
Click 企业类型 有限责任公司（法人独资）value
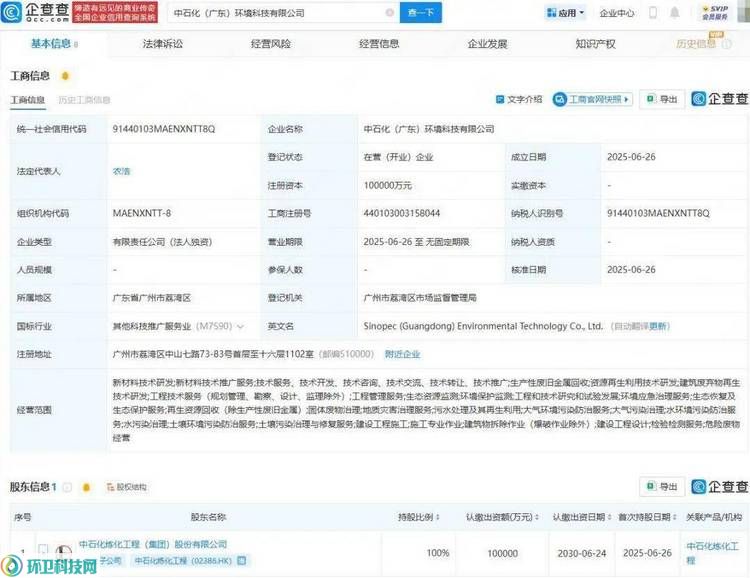click(162, 242)
